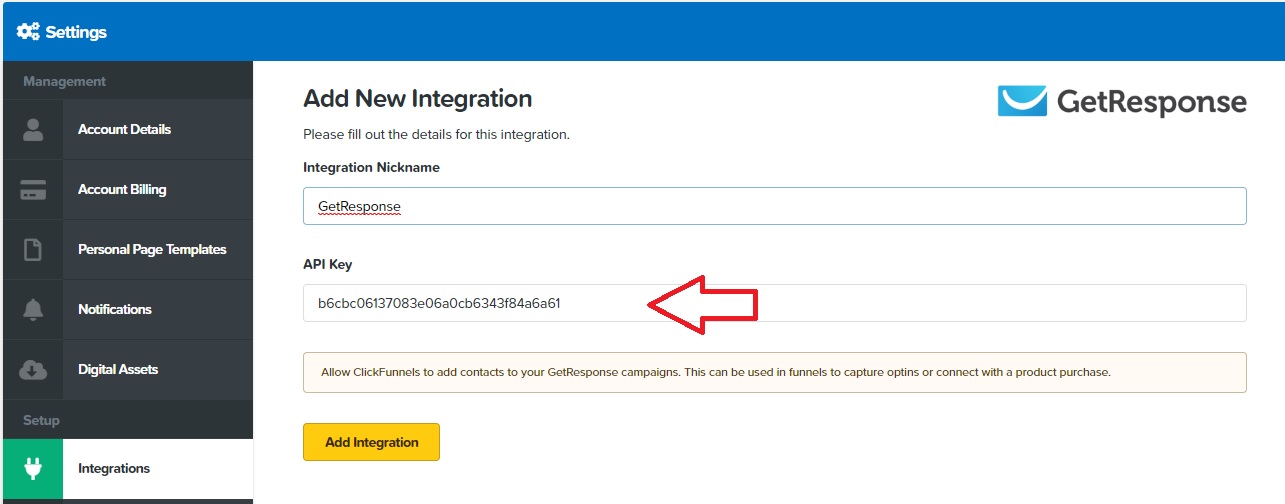Viewport: 1285px width, 504px height.
Task: Click the 'Please fill out the details' text
Action: [436, 134]
